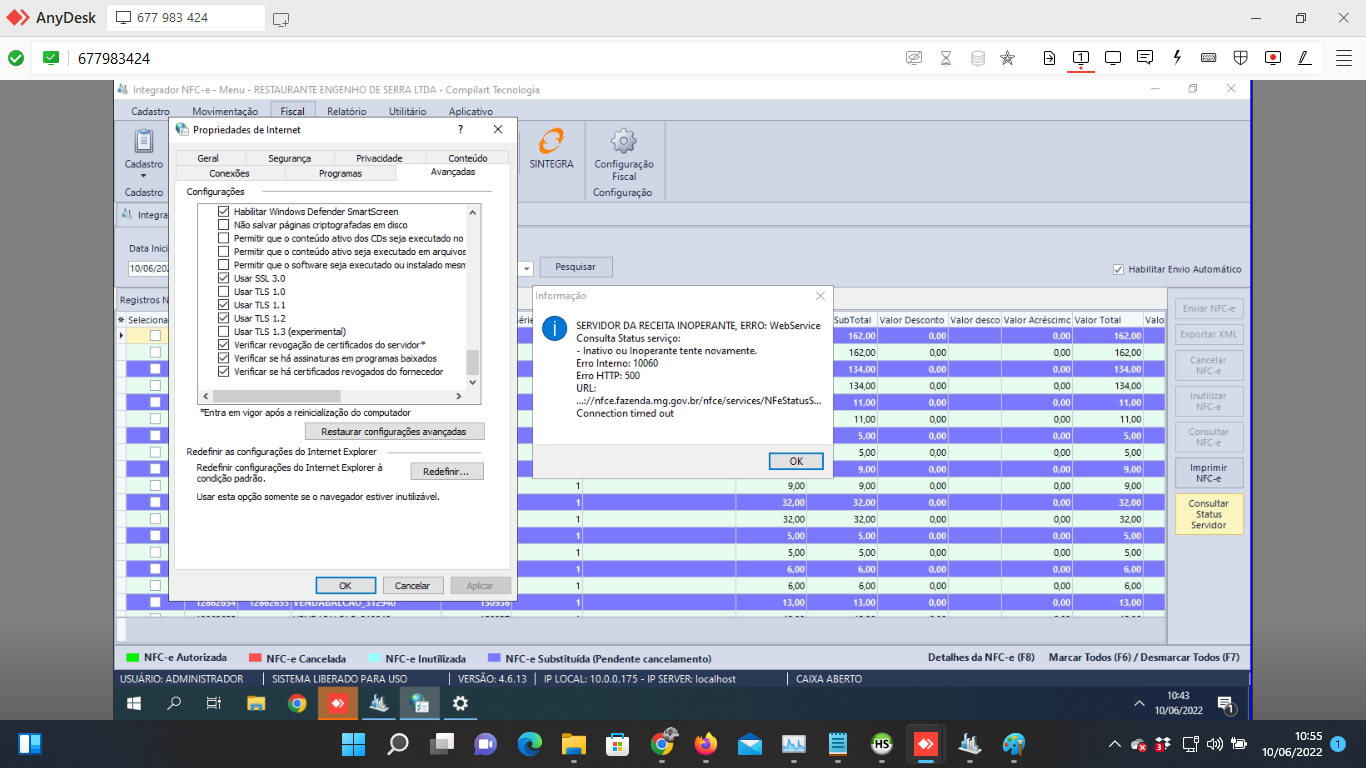Uncheck Habilitar Envio Automático
The image size is (1366, 768).
click(x=1118, y=269)
